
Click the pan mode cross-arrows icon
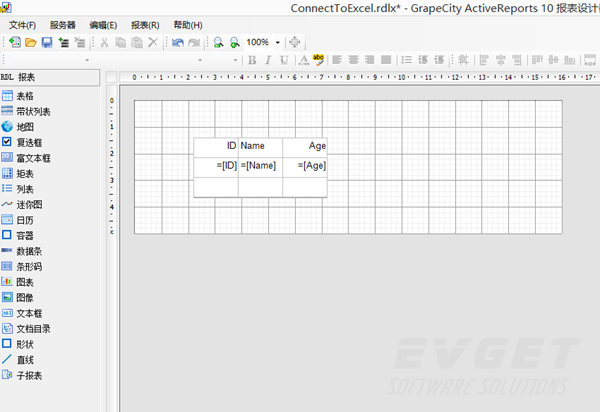click(295, 42)
